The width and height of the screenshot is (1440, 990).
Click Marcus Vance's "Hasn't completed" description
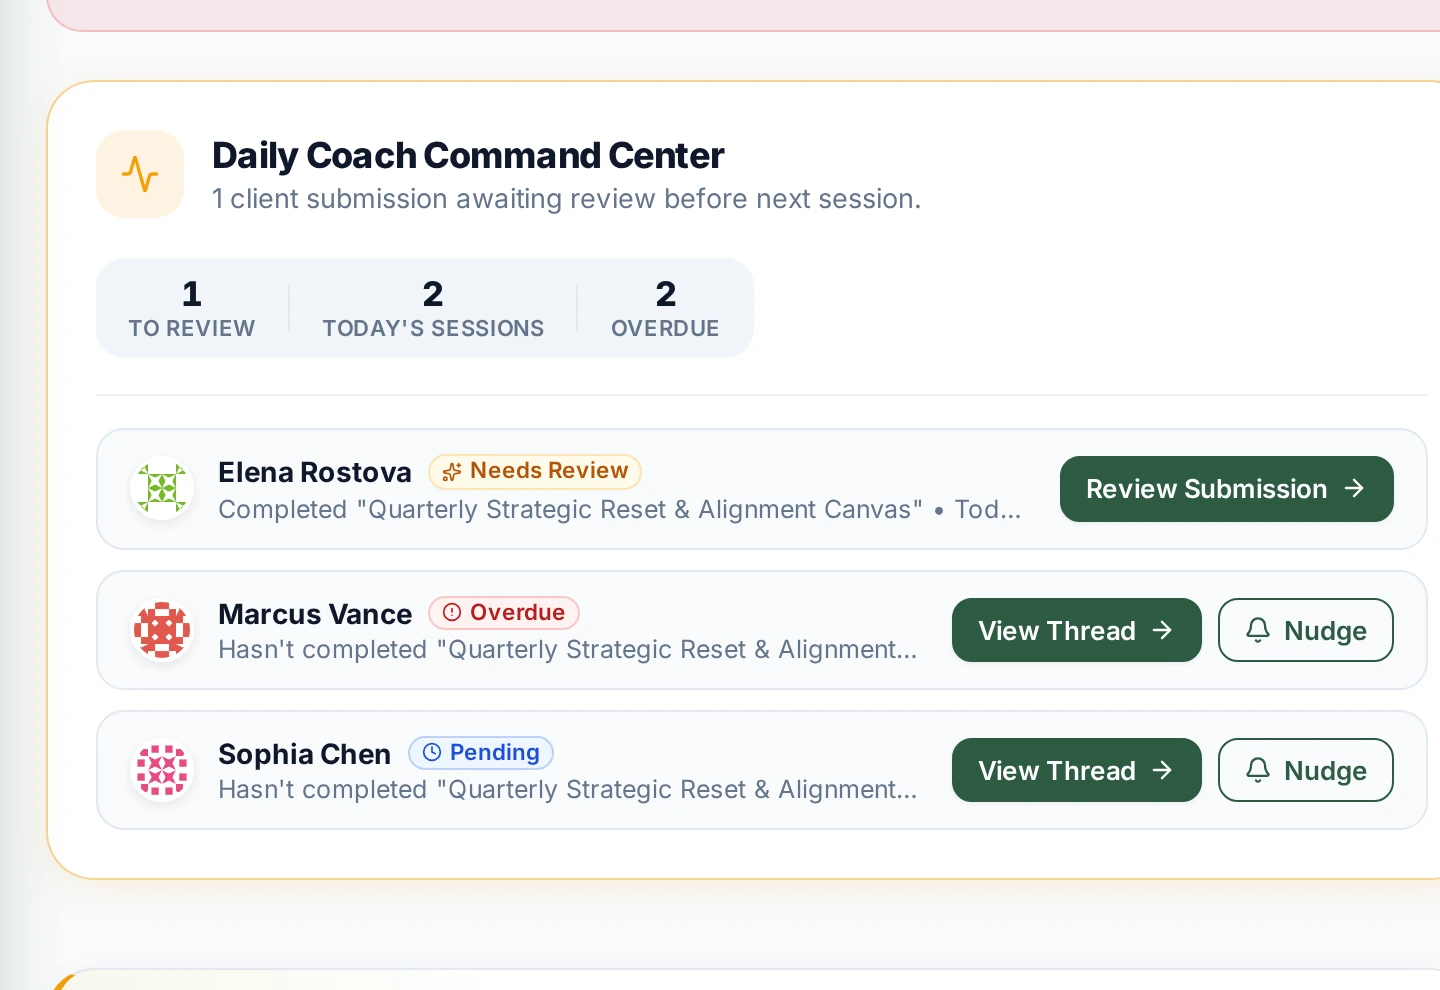[x=568, y=649]
